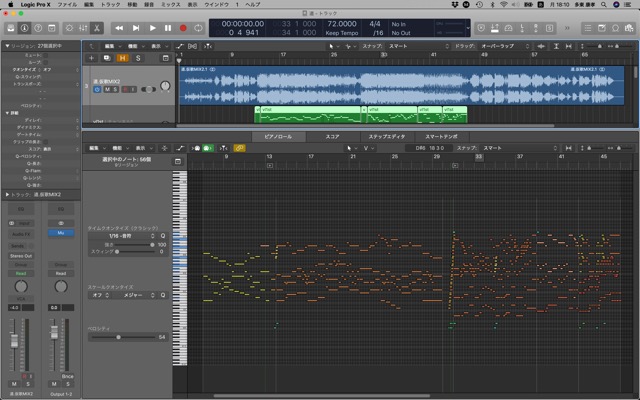Click Duplicate Track button
Screen dimensions: 640x400
(107, 58)
